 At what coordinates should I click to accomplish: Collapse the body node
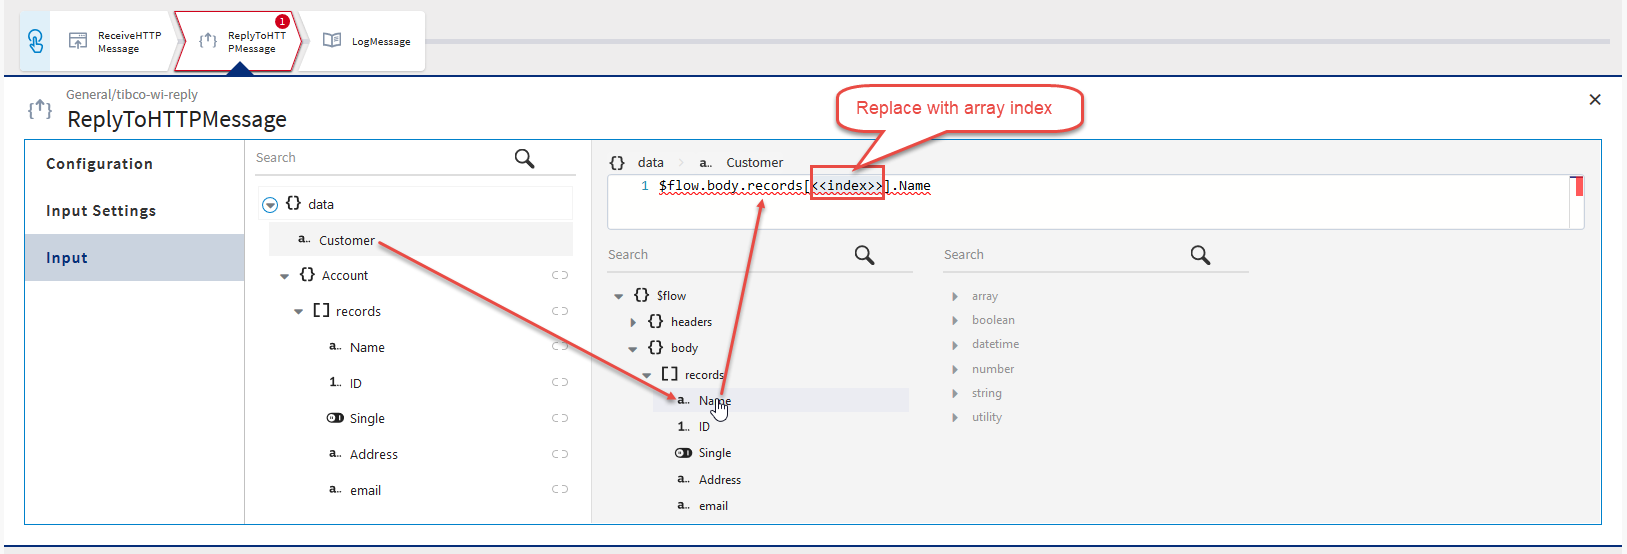(x=633, y=349)
